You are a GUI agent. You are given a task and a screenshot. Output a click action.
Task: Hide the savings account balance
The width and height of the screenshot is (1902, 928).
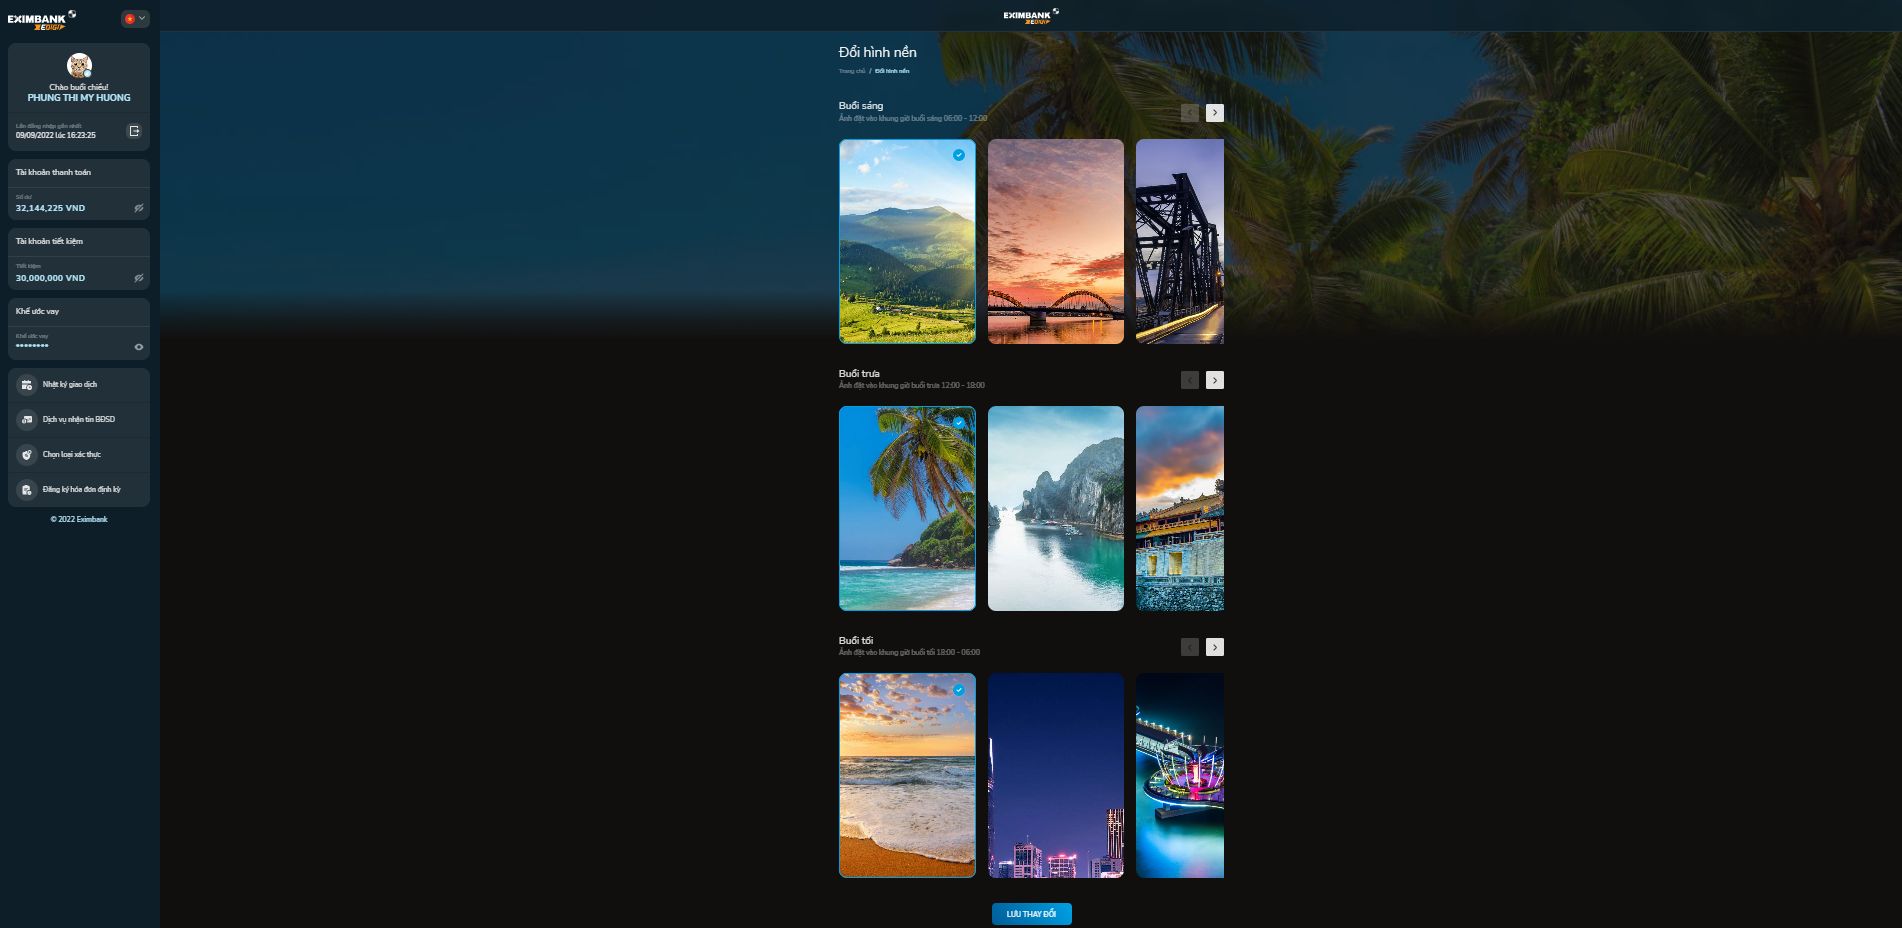pos(139,278)
